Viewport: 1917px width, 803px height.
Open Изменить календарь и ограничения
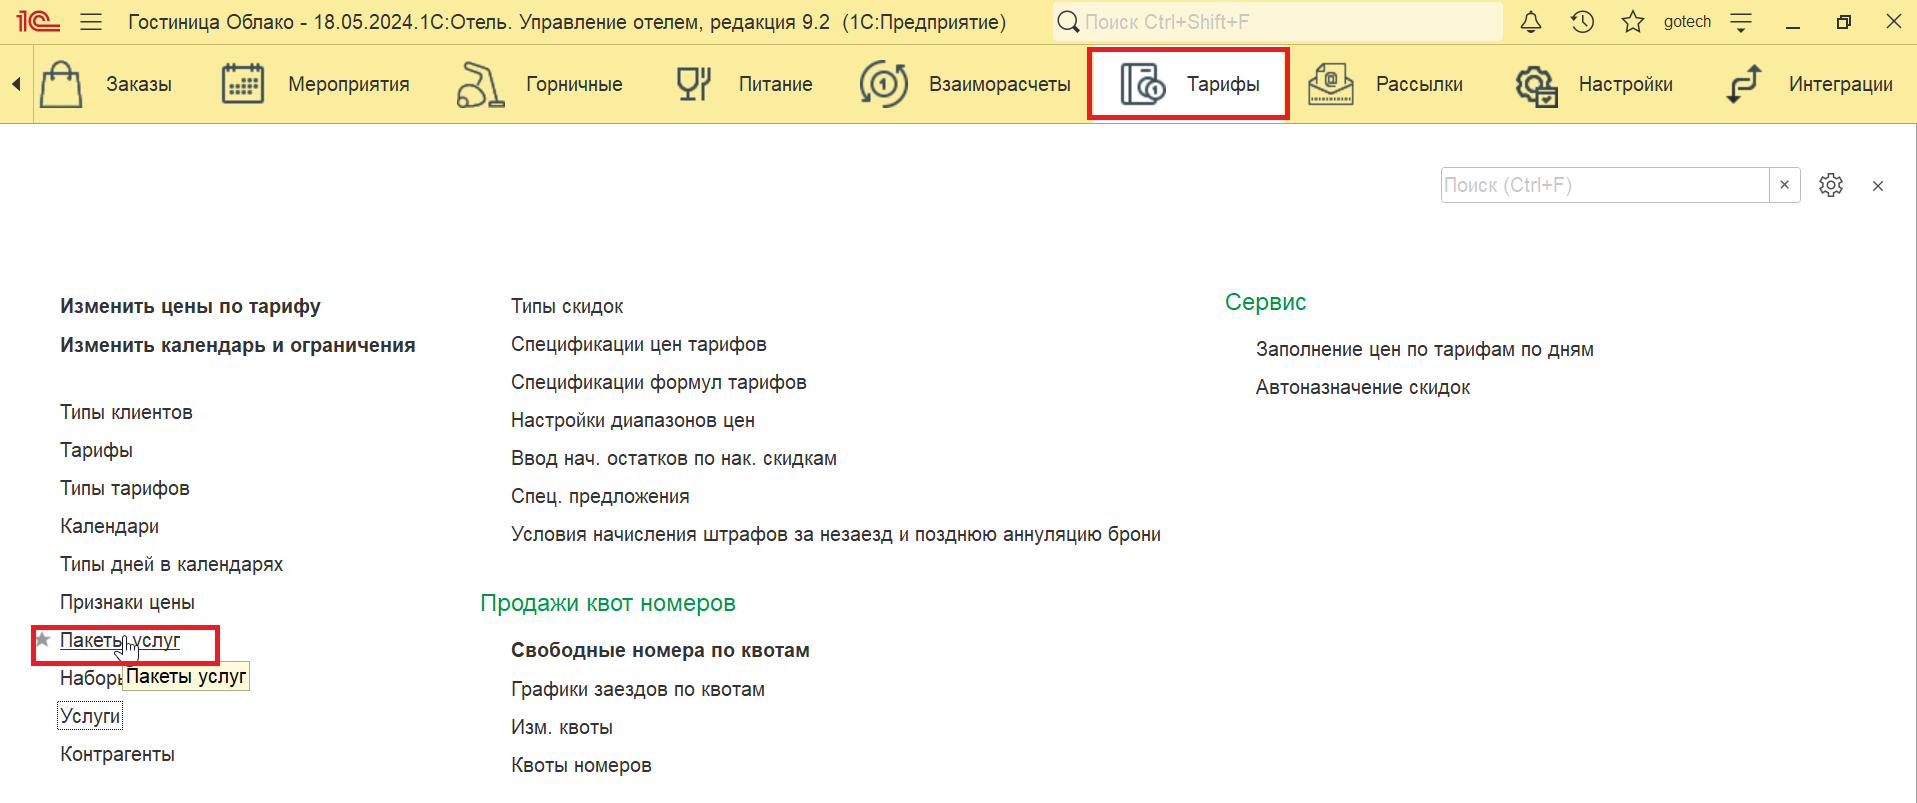tap(237, 345)
